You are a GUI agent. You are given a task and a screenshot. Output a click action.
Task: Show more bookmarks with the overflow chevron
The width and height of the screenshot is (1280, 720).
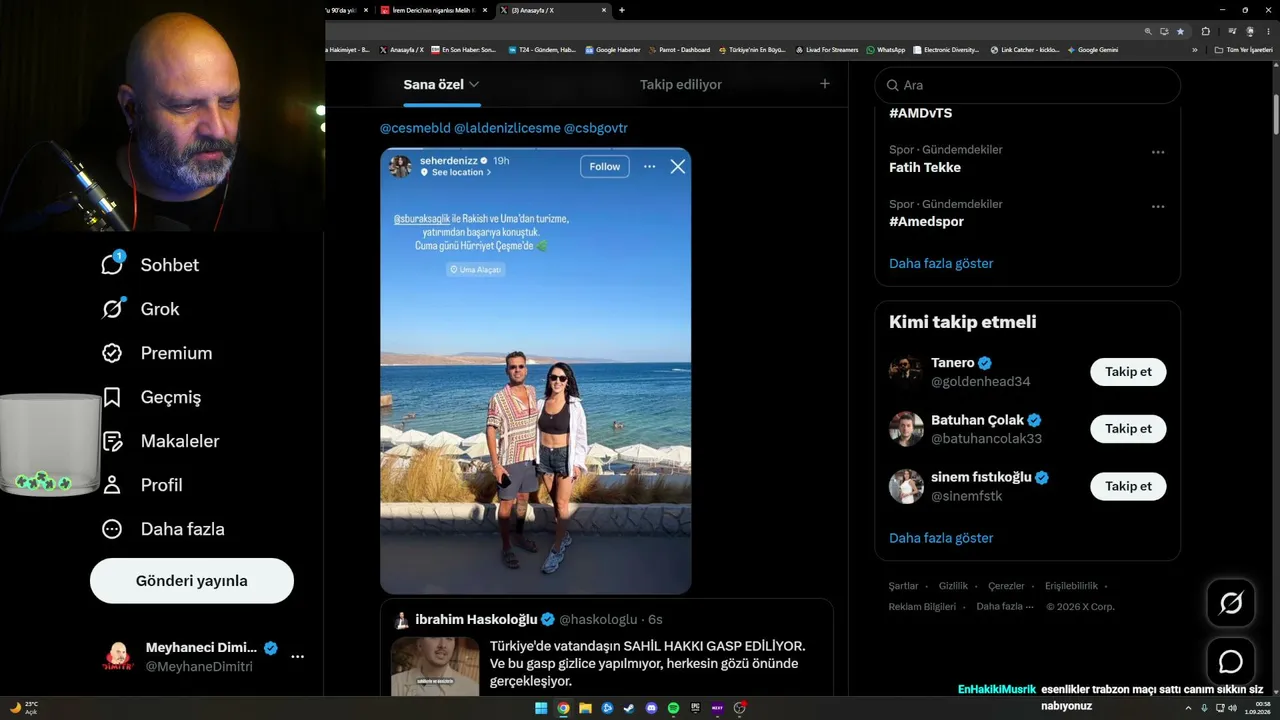[x=1194, y=49]
